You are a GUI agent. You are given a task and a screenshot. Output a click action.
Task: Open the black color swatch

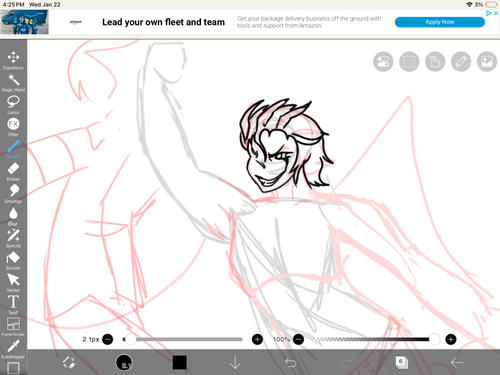[x=180, y=362]
